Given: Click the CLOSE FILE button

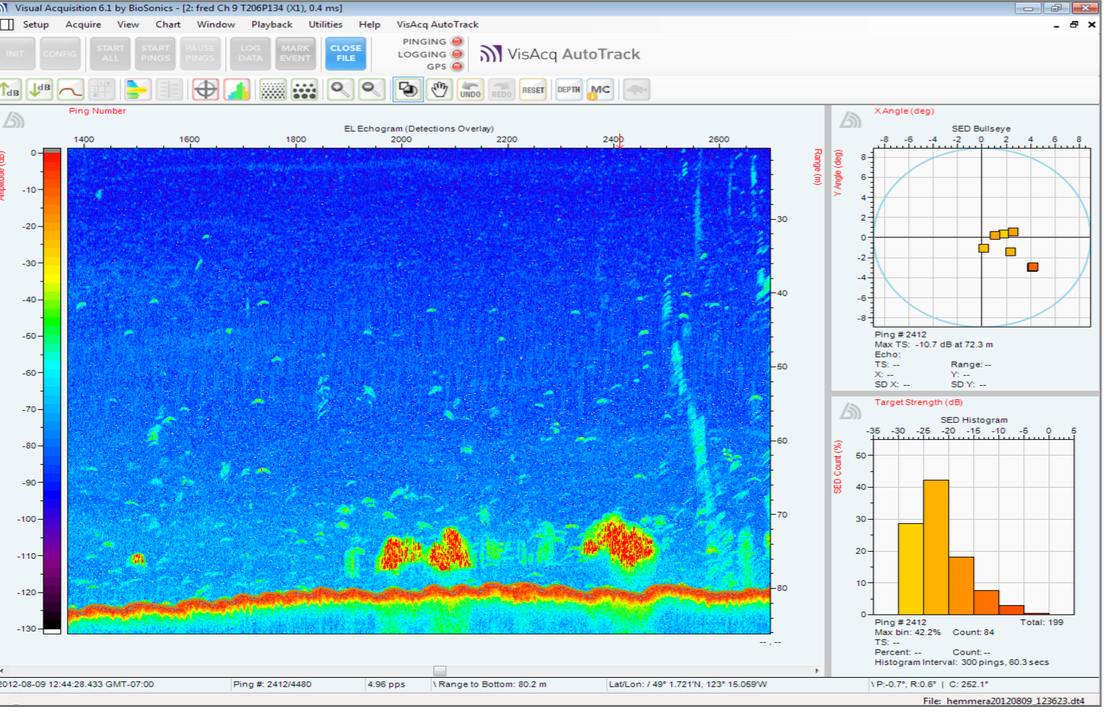Looking at the screenshot, I should 346,53.
